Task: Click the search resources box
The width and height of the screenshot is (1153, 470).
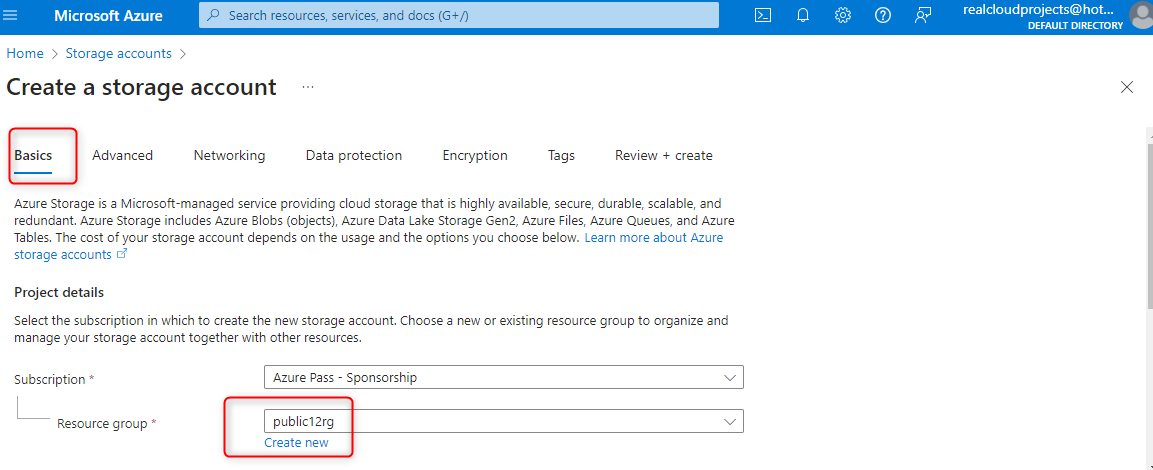Action: point(460,16)
